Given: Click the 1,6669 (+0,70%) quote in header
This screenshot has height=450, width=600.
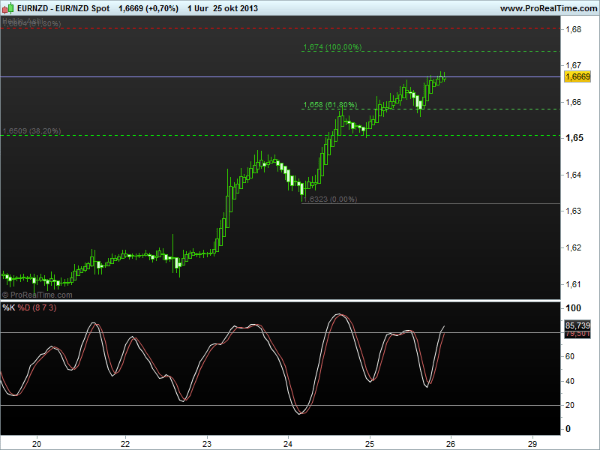Looking at the screenshot, I should (148, 8).
